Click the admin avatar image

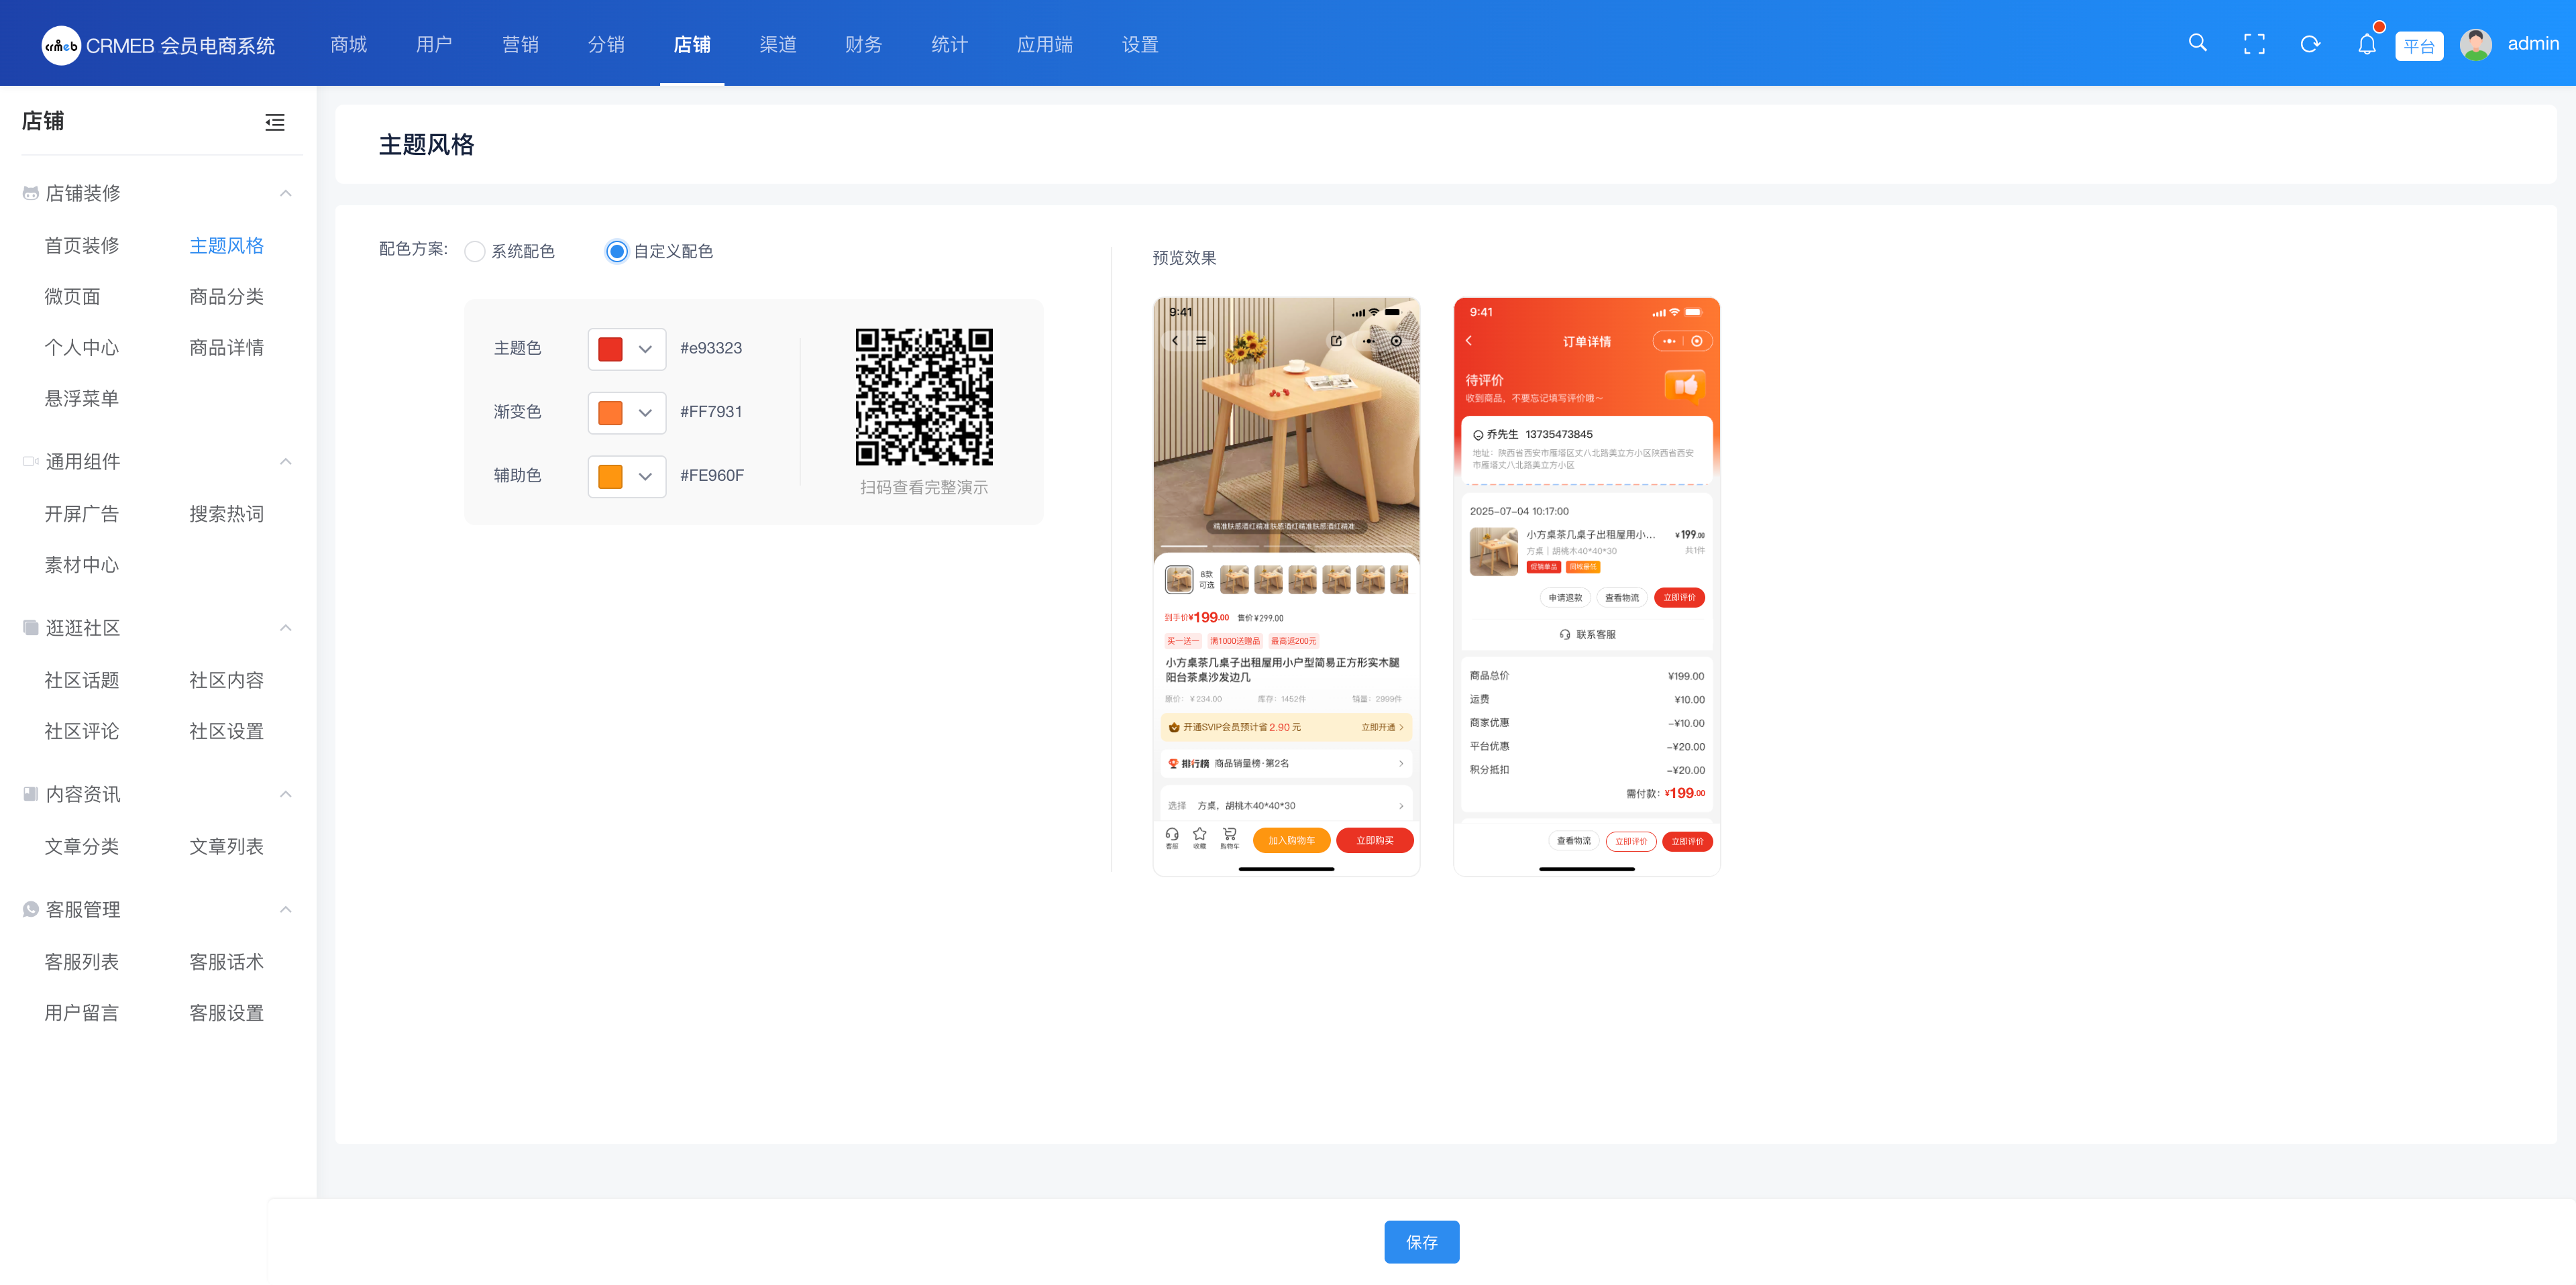pyautogui.click(x=2475, y=45)
